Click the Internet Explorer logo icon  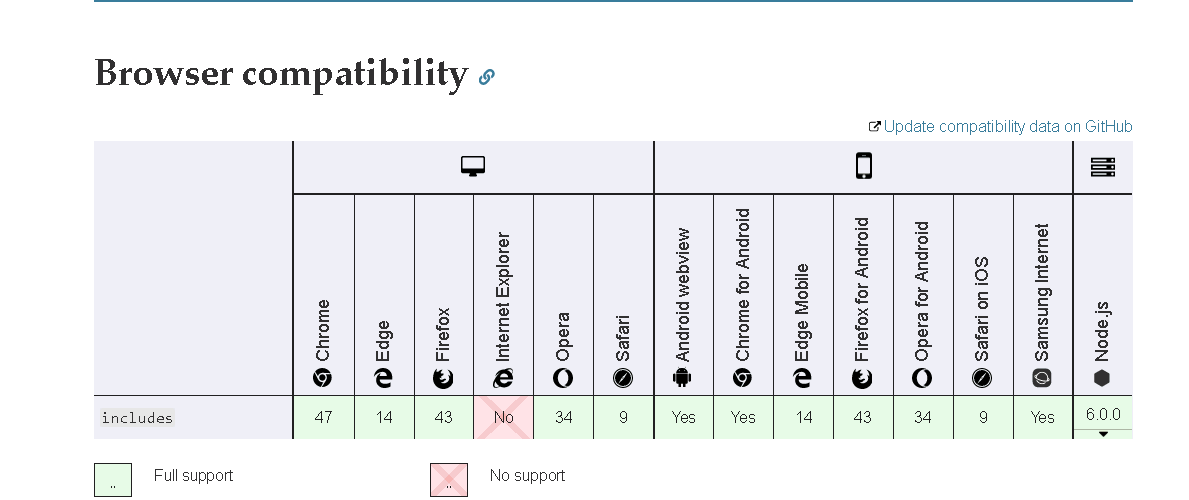503,378
